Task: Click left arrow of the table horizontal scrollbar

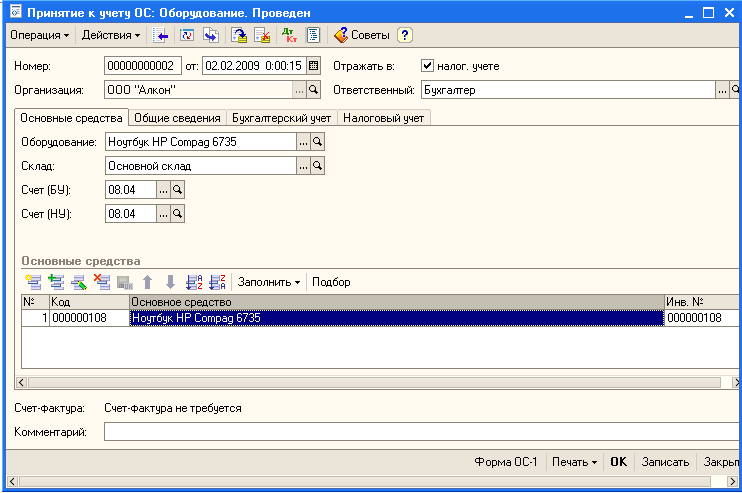Action: [x=21, y=382]
